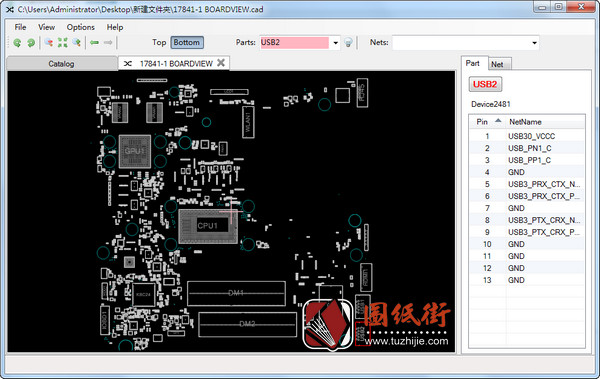Open the Options menu

pos(80,27)
